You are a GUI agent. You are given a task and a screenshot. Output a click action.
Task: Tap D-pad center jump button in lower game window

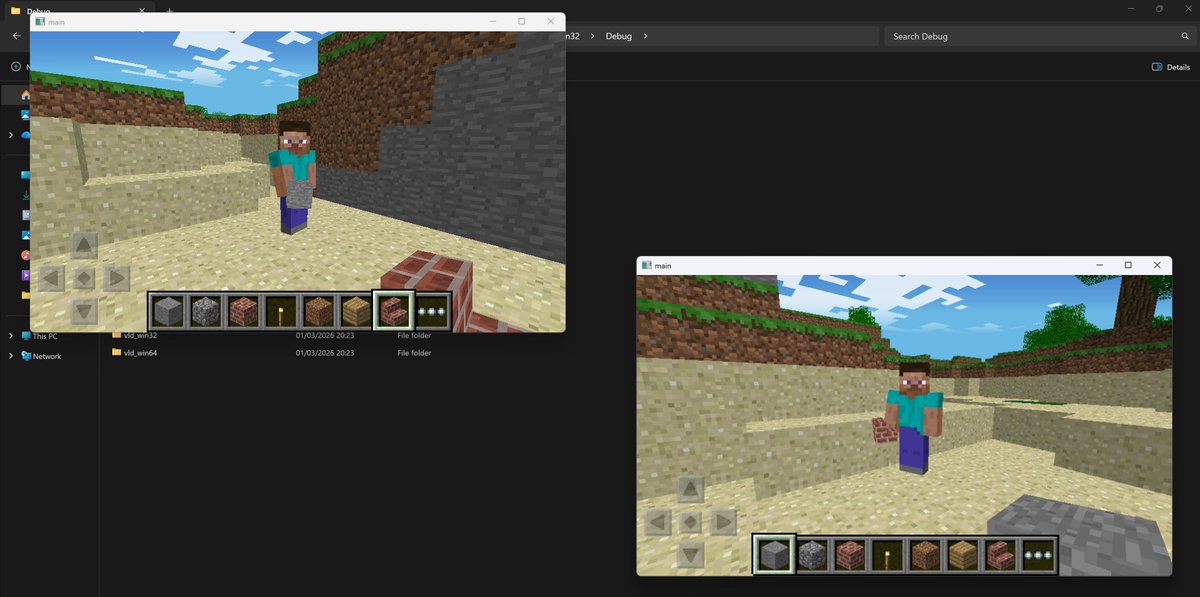[691, 522]
